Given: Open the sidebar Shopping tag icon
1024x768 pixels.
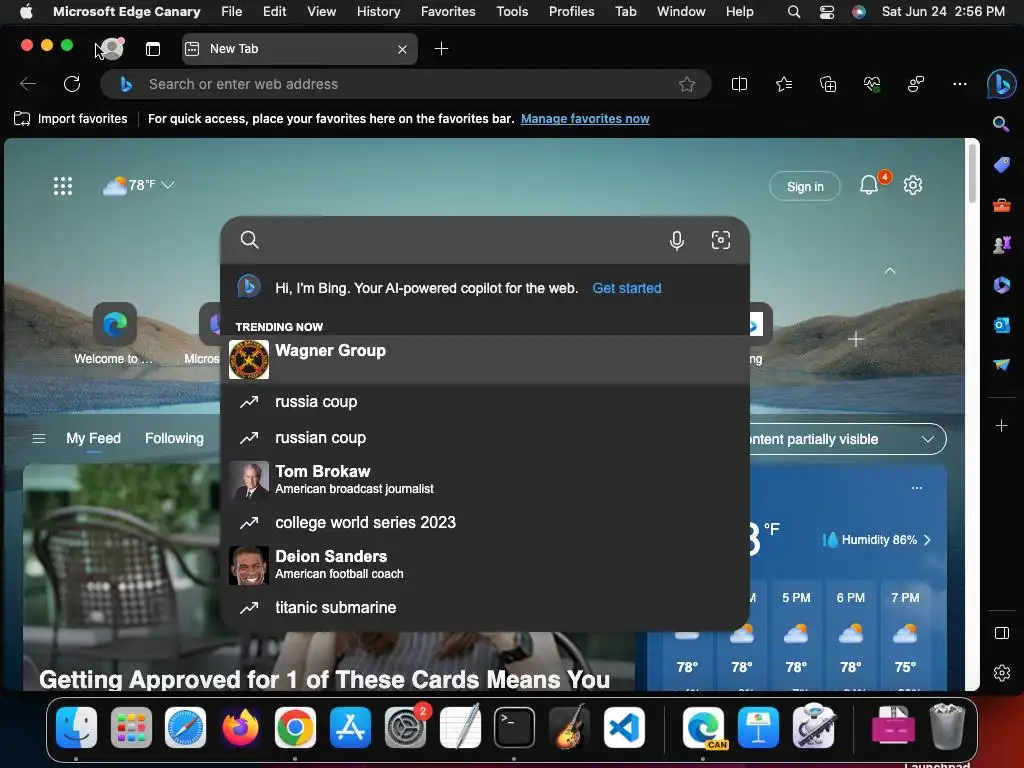Looking at the screenshot, I should tap(1001, 165).
